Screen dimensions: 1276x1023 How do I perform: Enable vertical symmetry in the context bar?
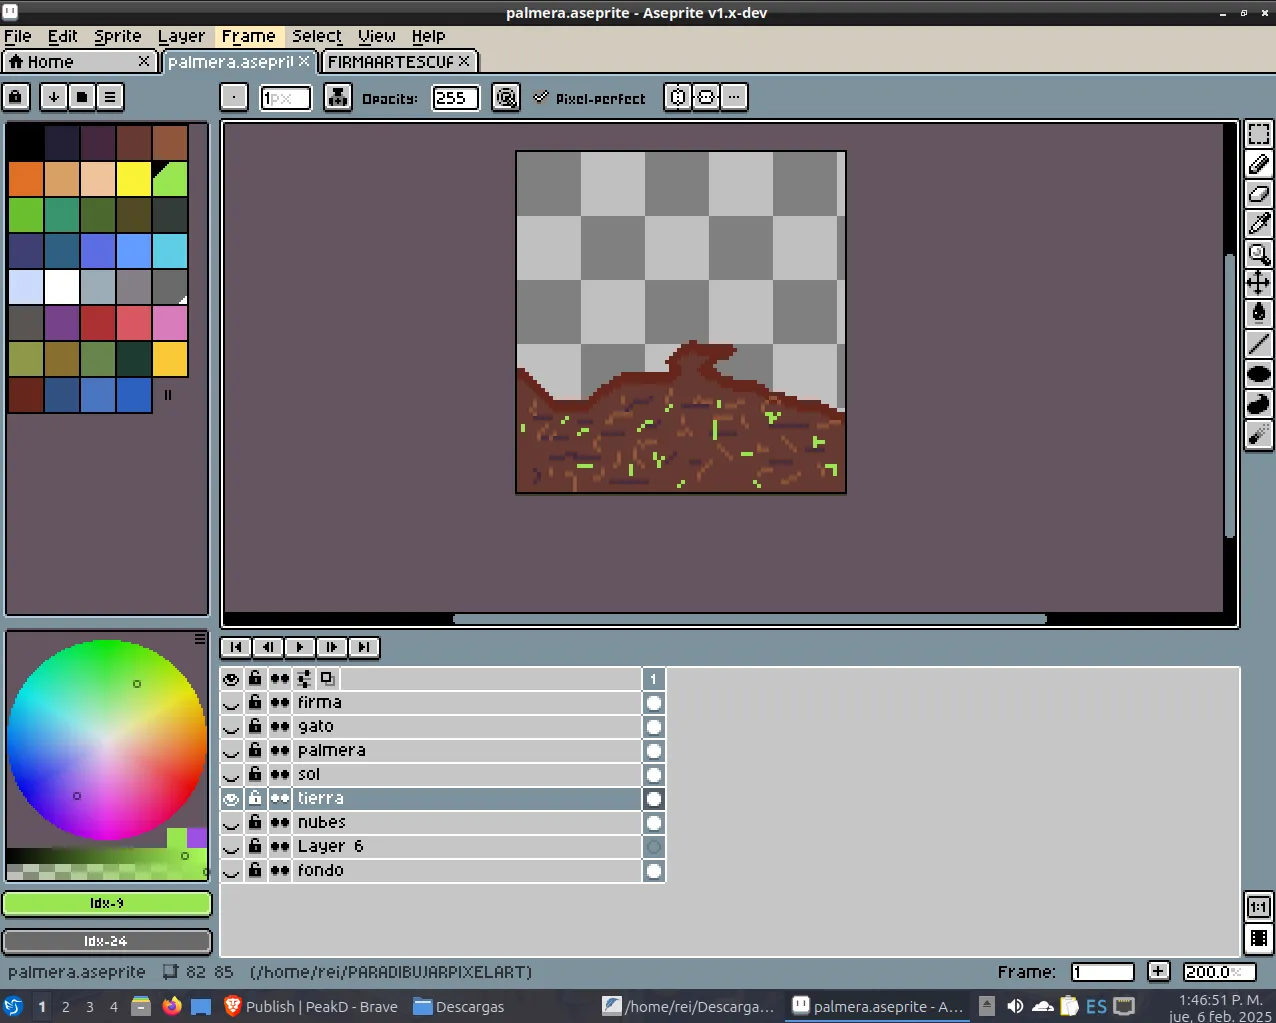(706, 97)
